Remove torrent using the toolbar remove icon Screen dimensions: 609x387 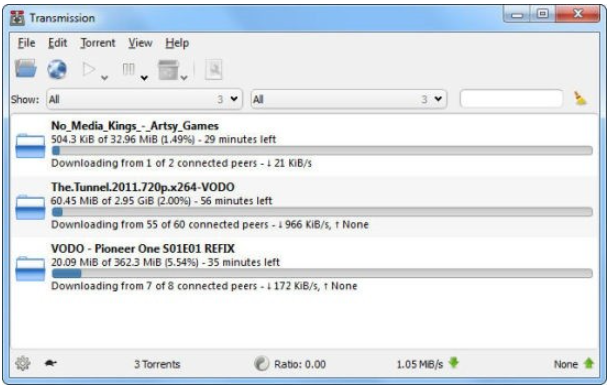point(168,70)
